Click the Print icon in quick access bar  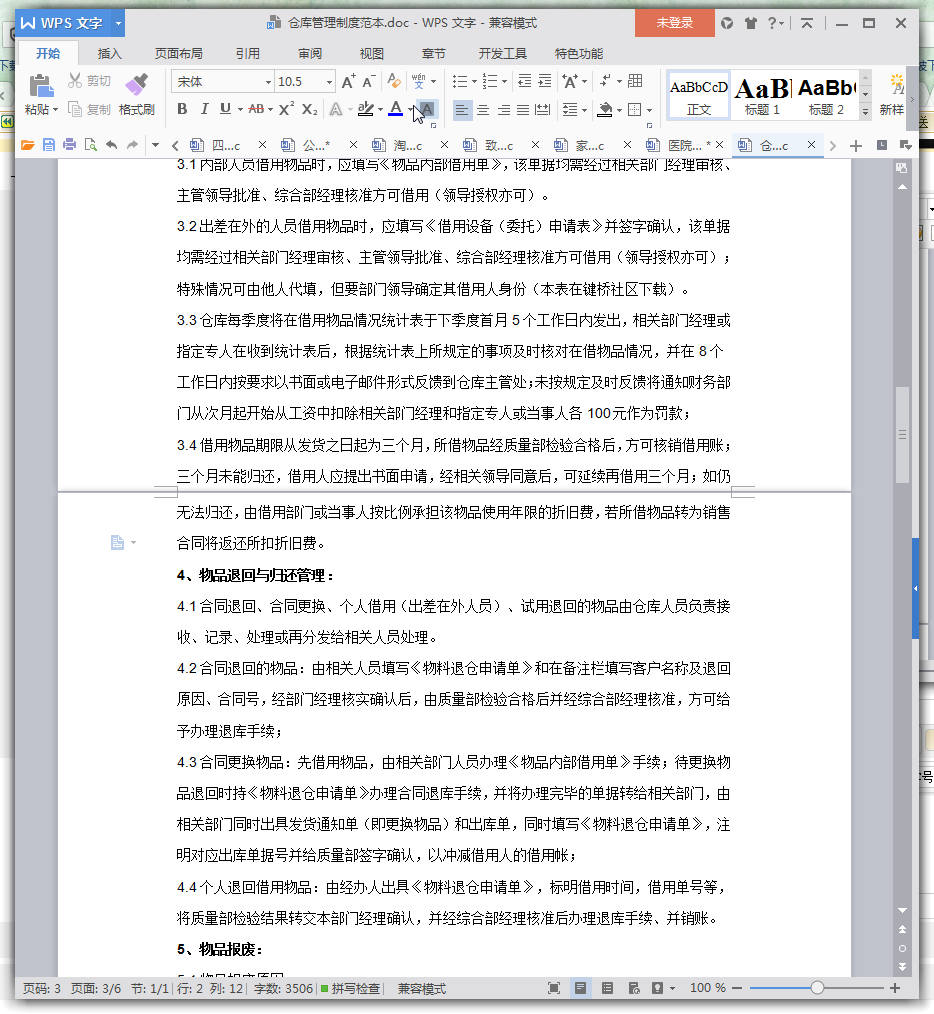69,146
